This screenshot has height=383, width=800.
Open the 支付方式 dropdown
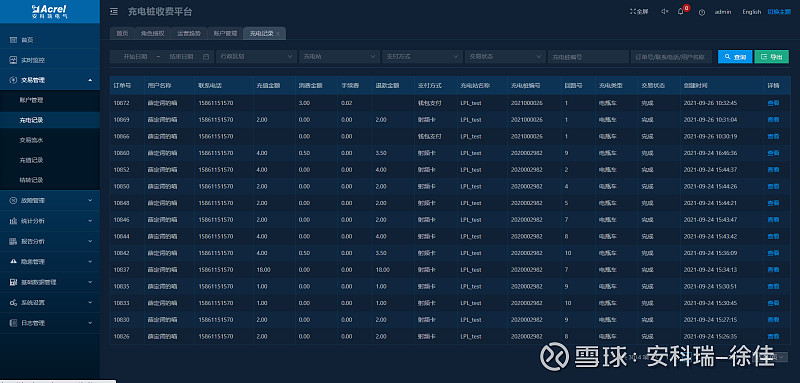pos(422,57)
